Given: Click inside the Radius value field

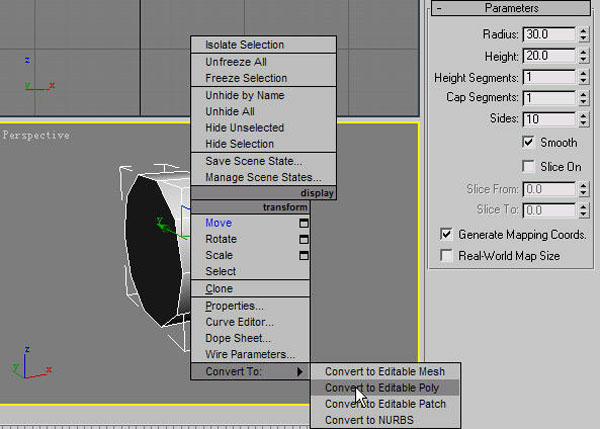Looking at the screenshot, I should tap(549, 34).
